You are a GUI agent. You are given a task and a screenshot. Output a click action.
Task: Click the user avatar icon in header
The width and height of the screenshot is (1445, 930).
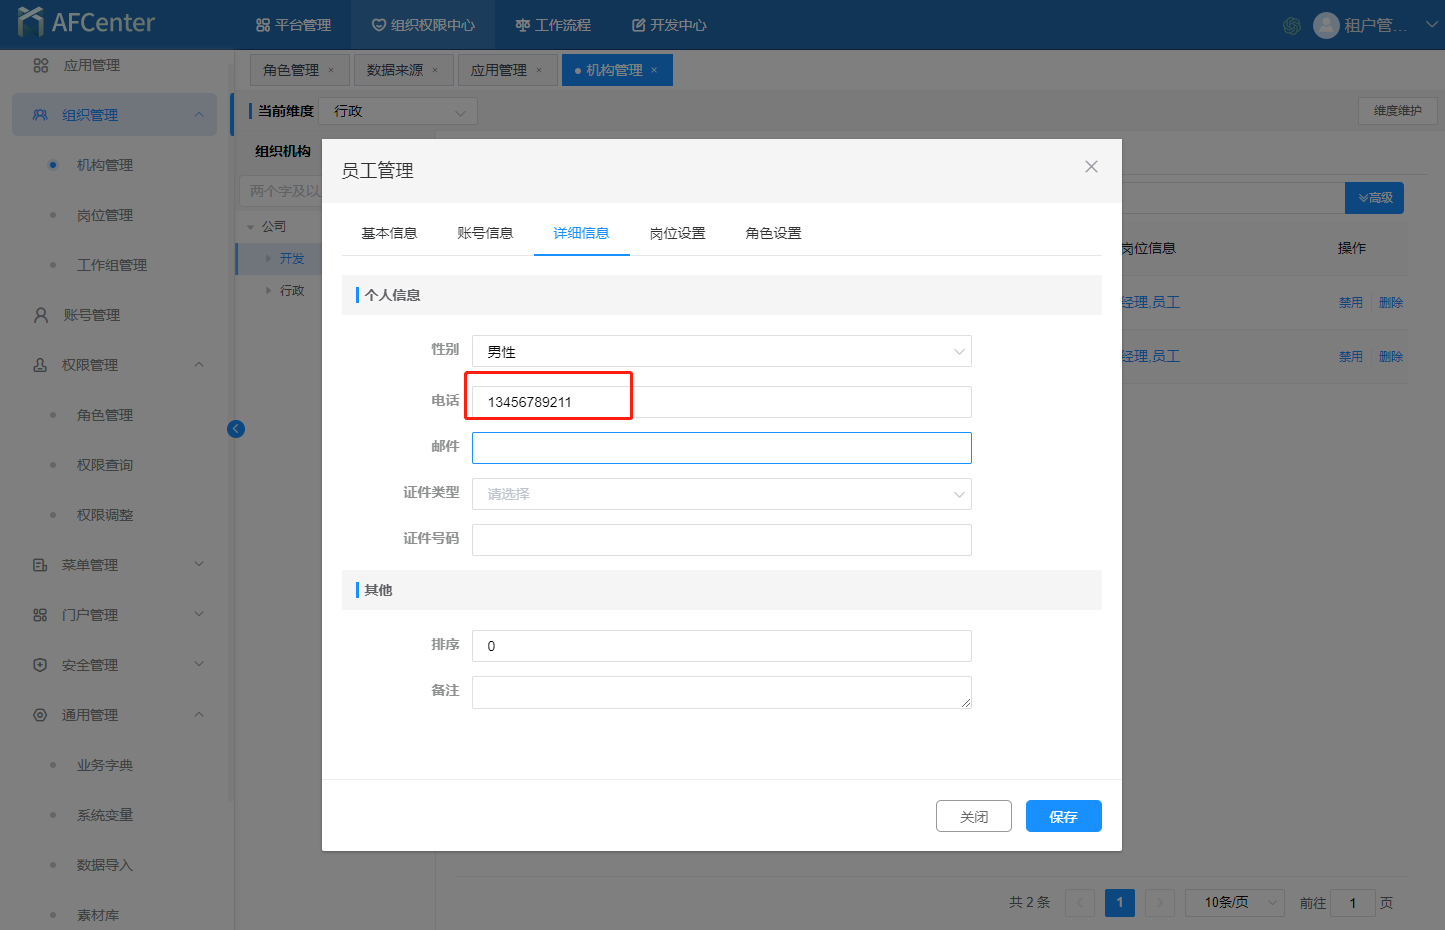pyautogui.click(x=1326, y=25)
